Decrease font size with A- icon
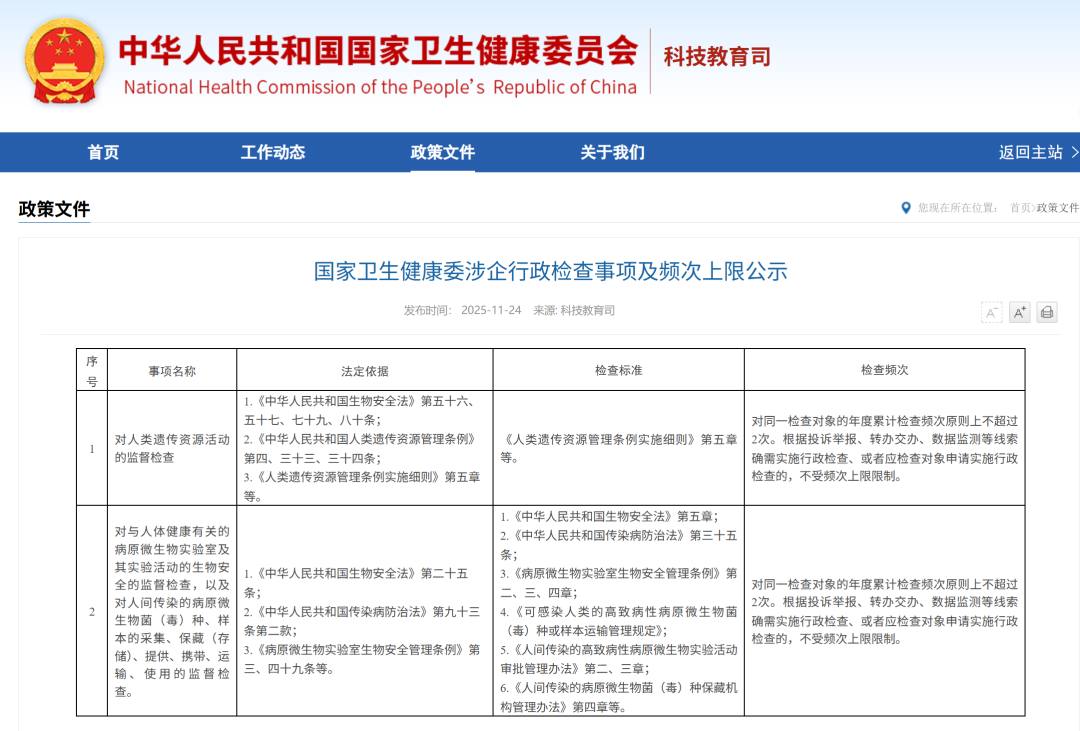This screenshot has height=731, width=1080. [991, 313]
